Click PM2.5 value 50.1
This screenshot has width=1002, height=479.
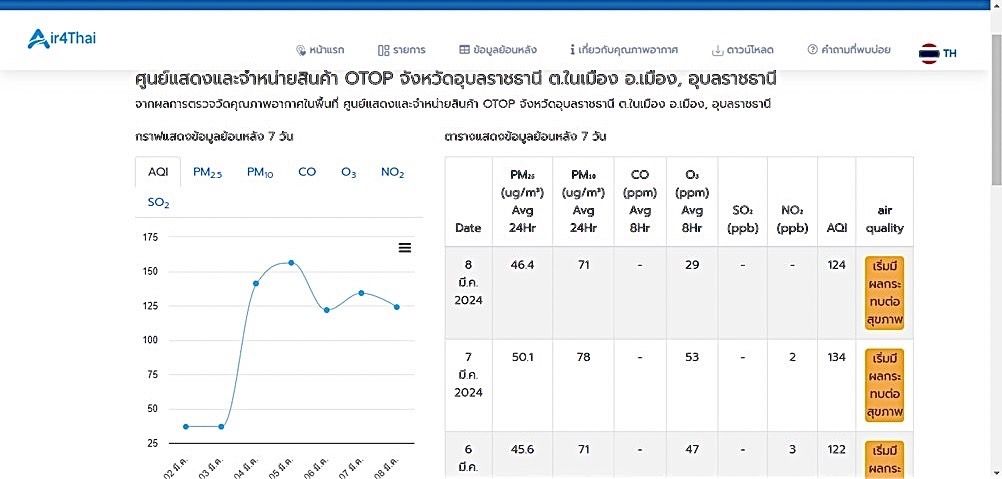point(522,357)
